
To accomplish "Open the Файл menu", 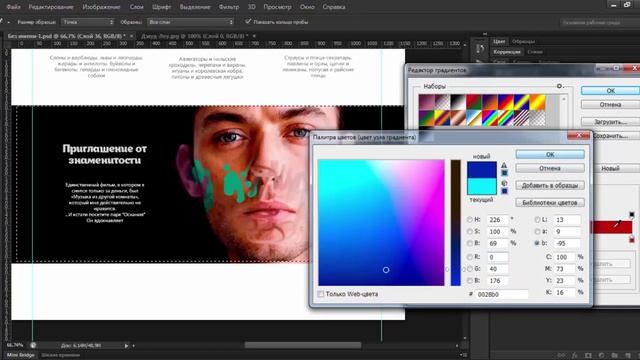I will click(13, 7).
